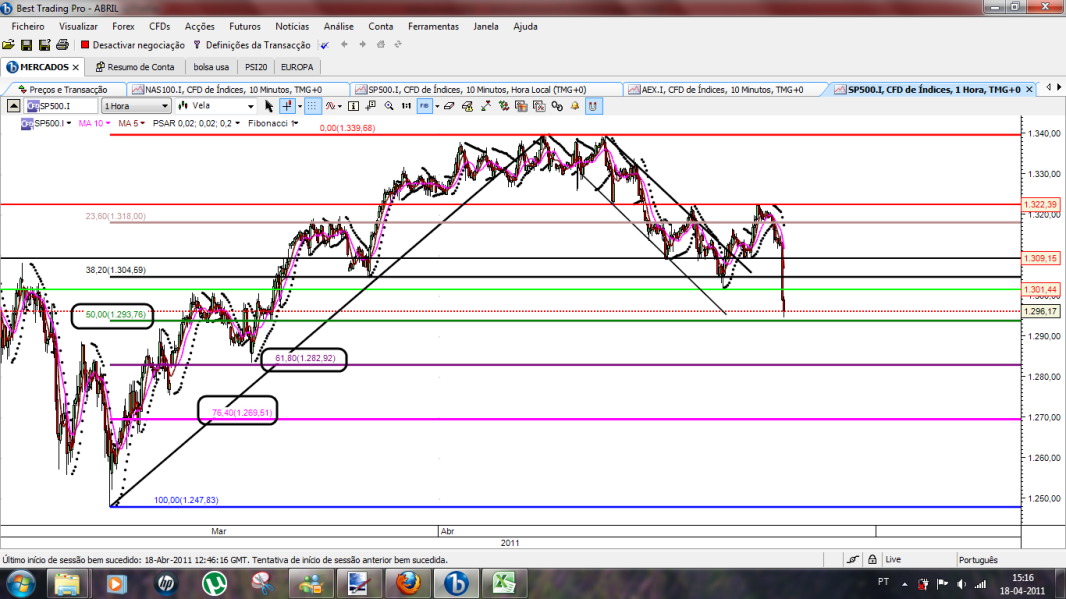Click the zoom magnifier icon
The height and width of the screenshot is (599, 1066).
389,106
